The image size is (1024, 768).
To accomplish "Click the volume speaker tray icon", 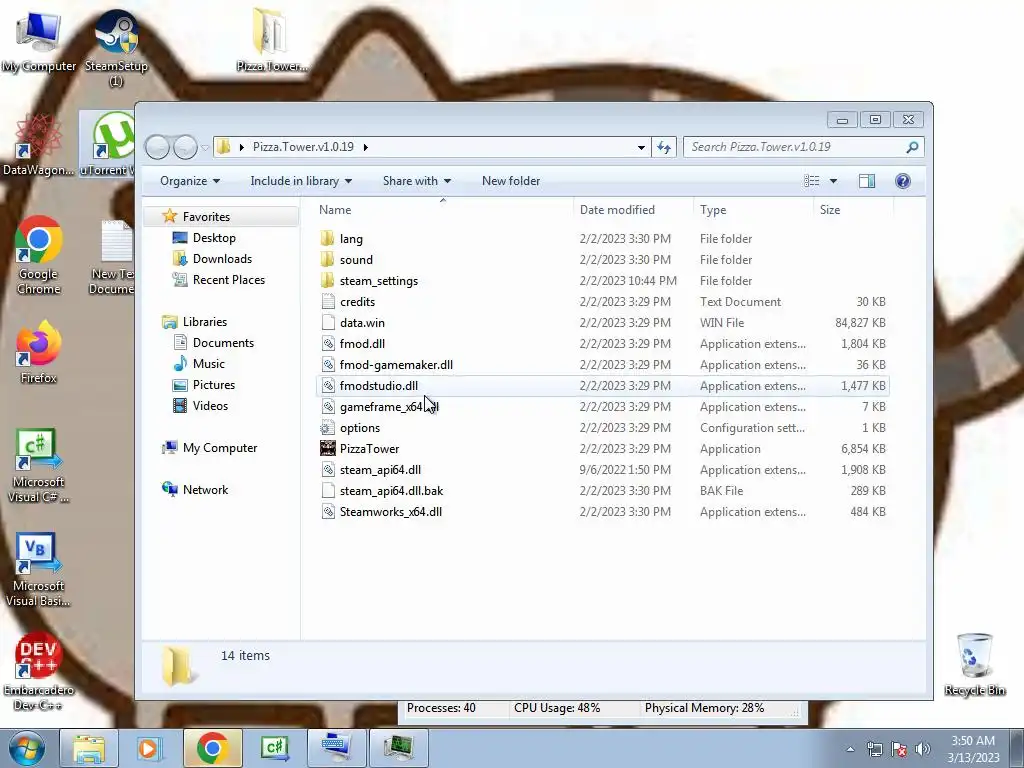I will 922,749.
